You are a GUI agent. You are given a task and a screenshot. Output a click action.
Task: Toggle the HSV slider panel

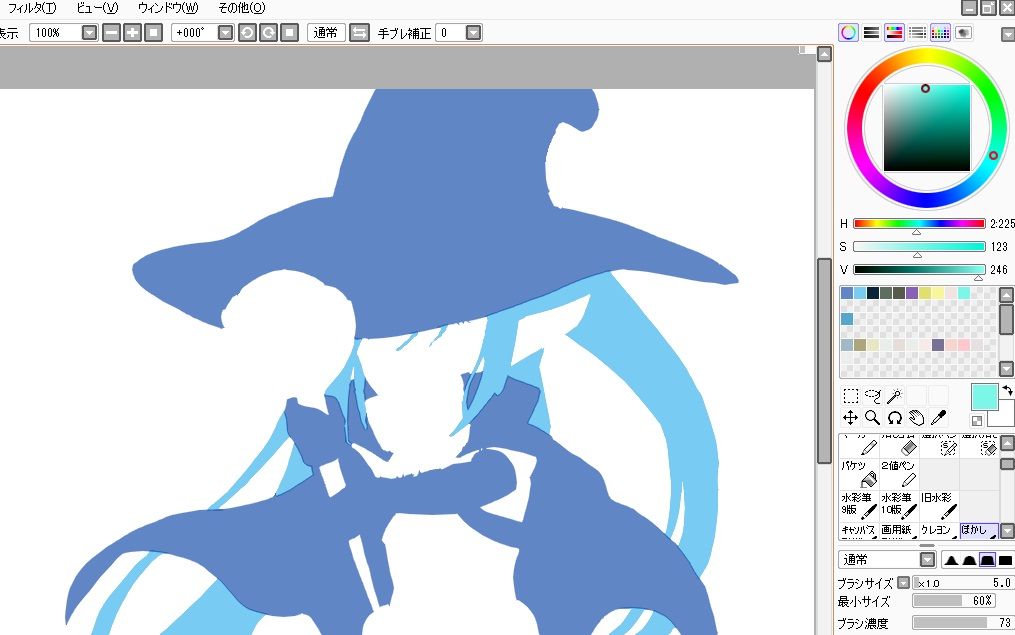point(894,32)
